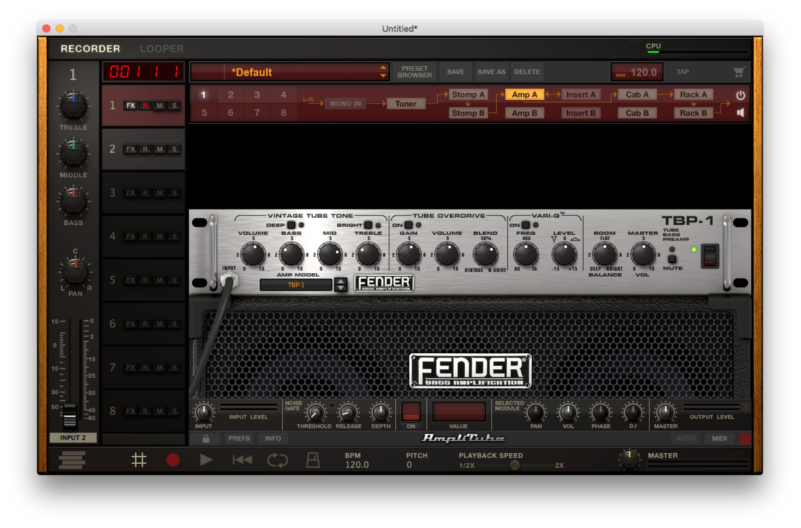This screenshot has height=528, width=801.
Task: Mute track 2 with M button
Action: click(160, 150)
